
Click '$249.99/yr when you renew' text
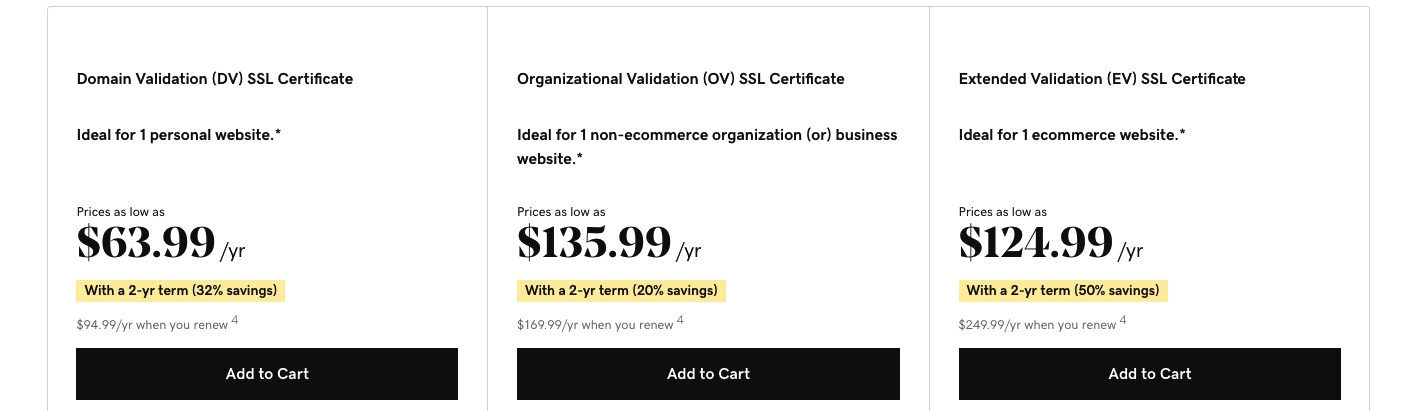coord(1037,325)
